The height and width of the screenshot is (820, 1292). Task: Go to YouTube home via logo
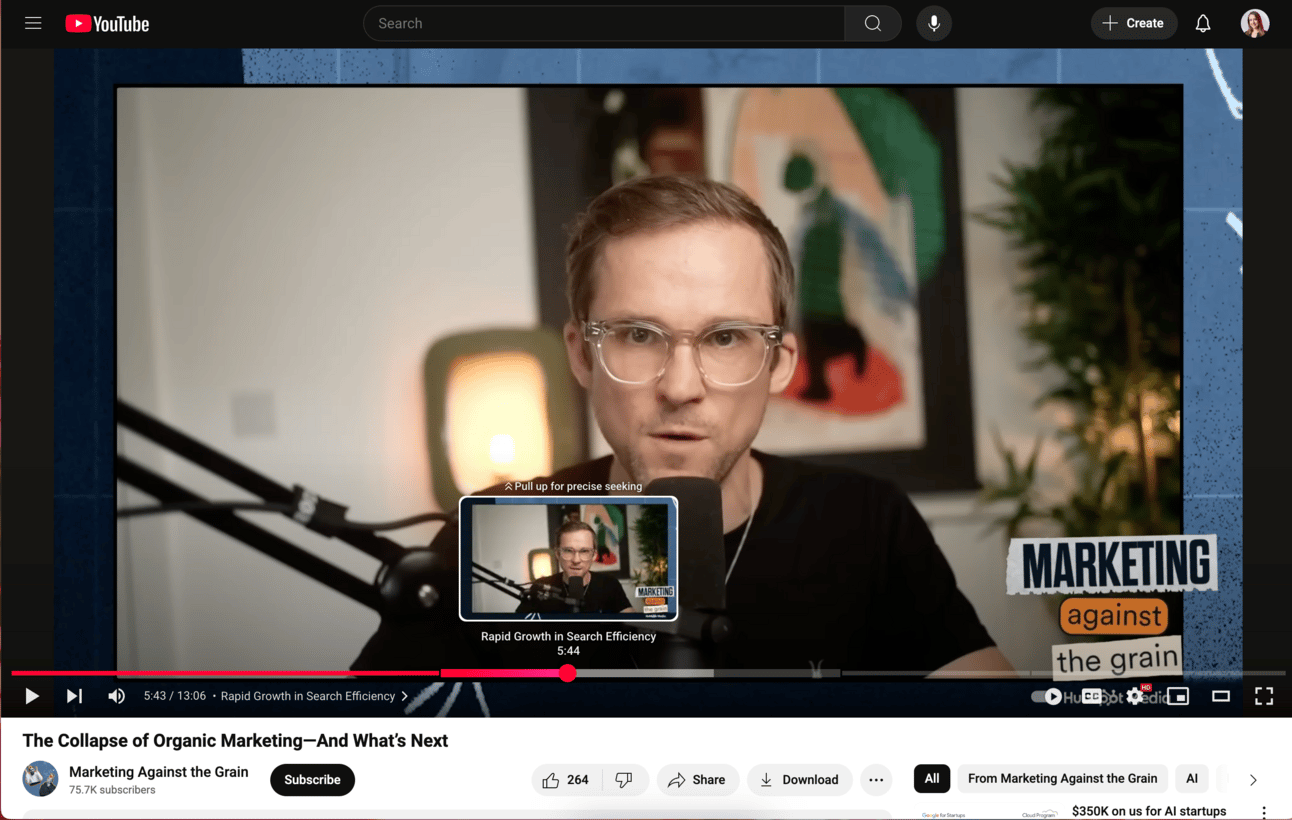pos(107,24)
